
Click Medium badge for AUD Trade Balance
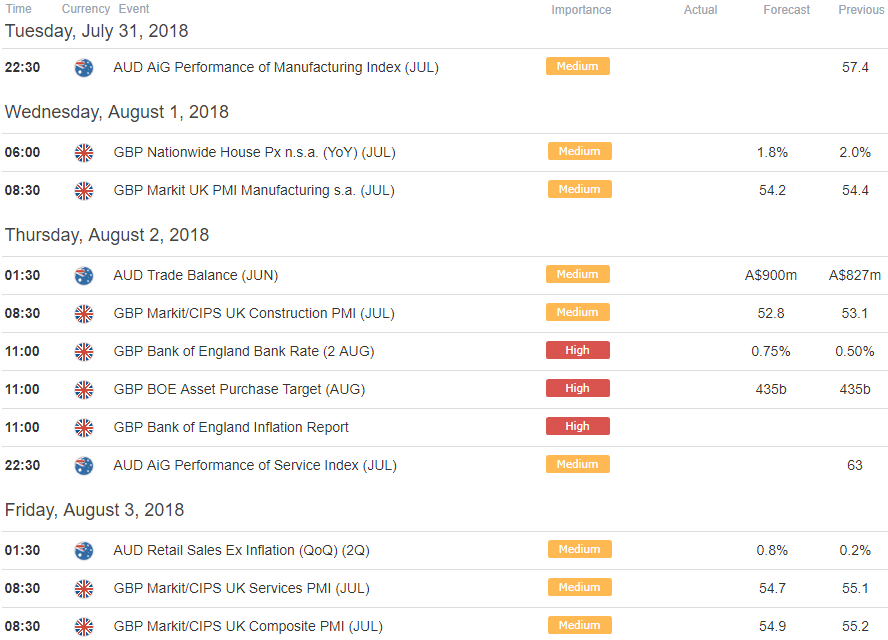578,274
